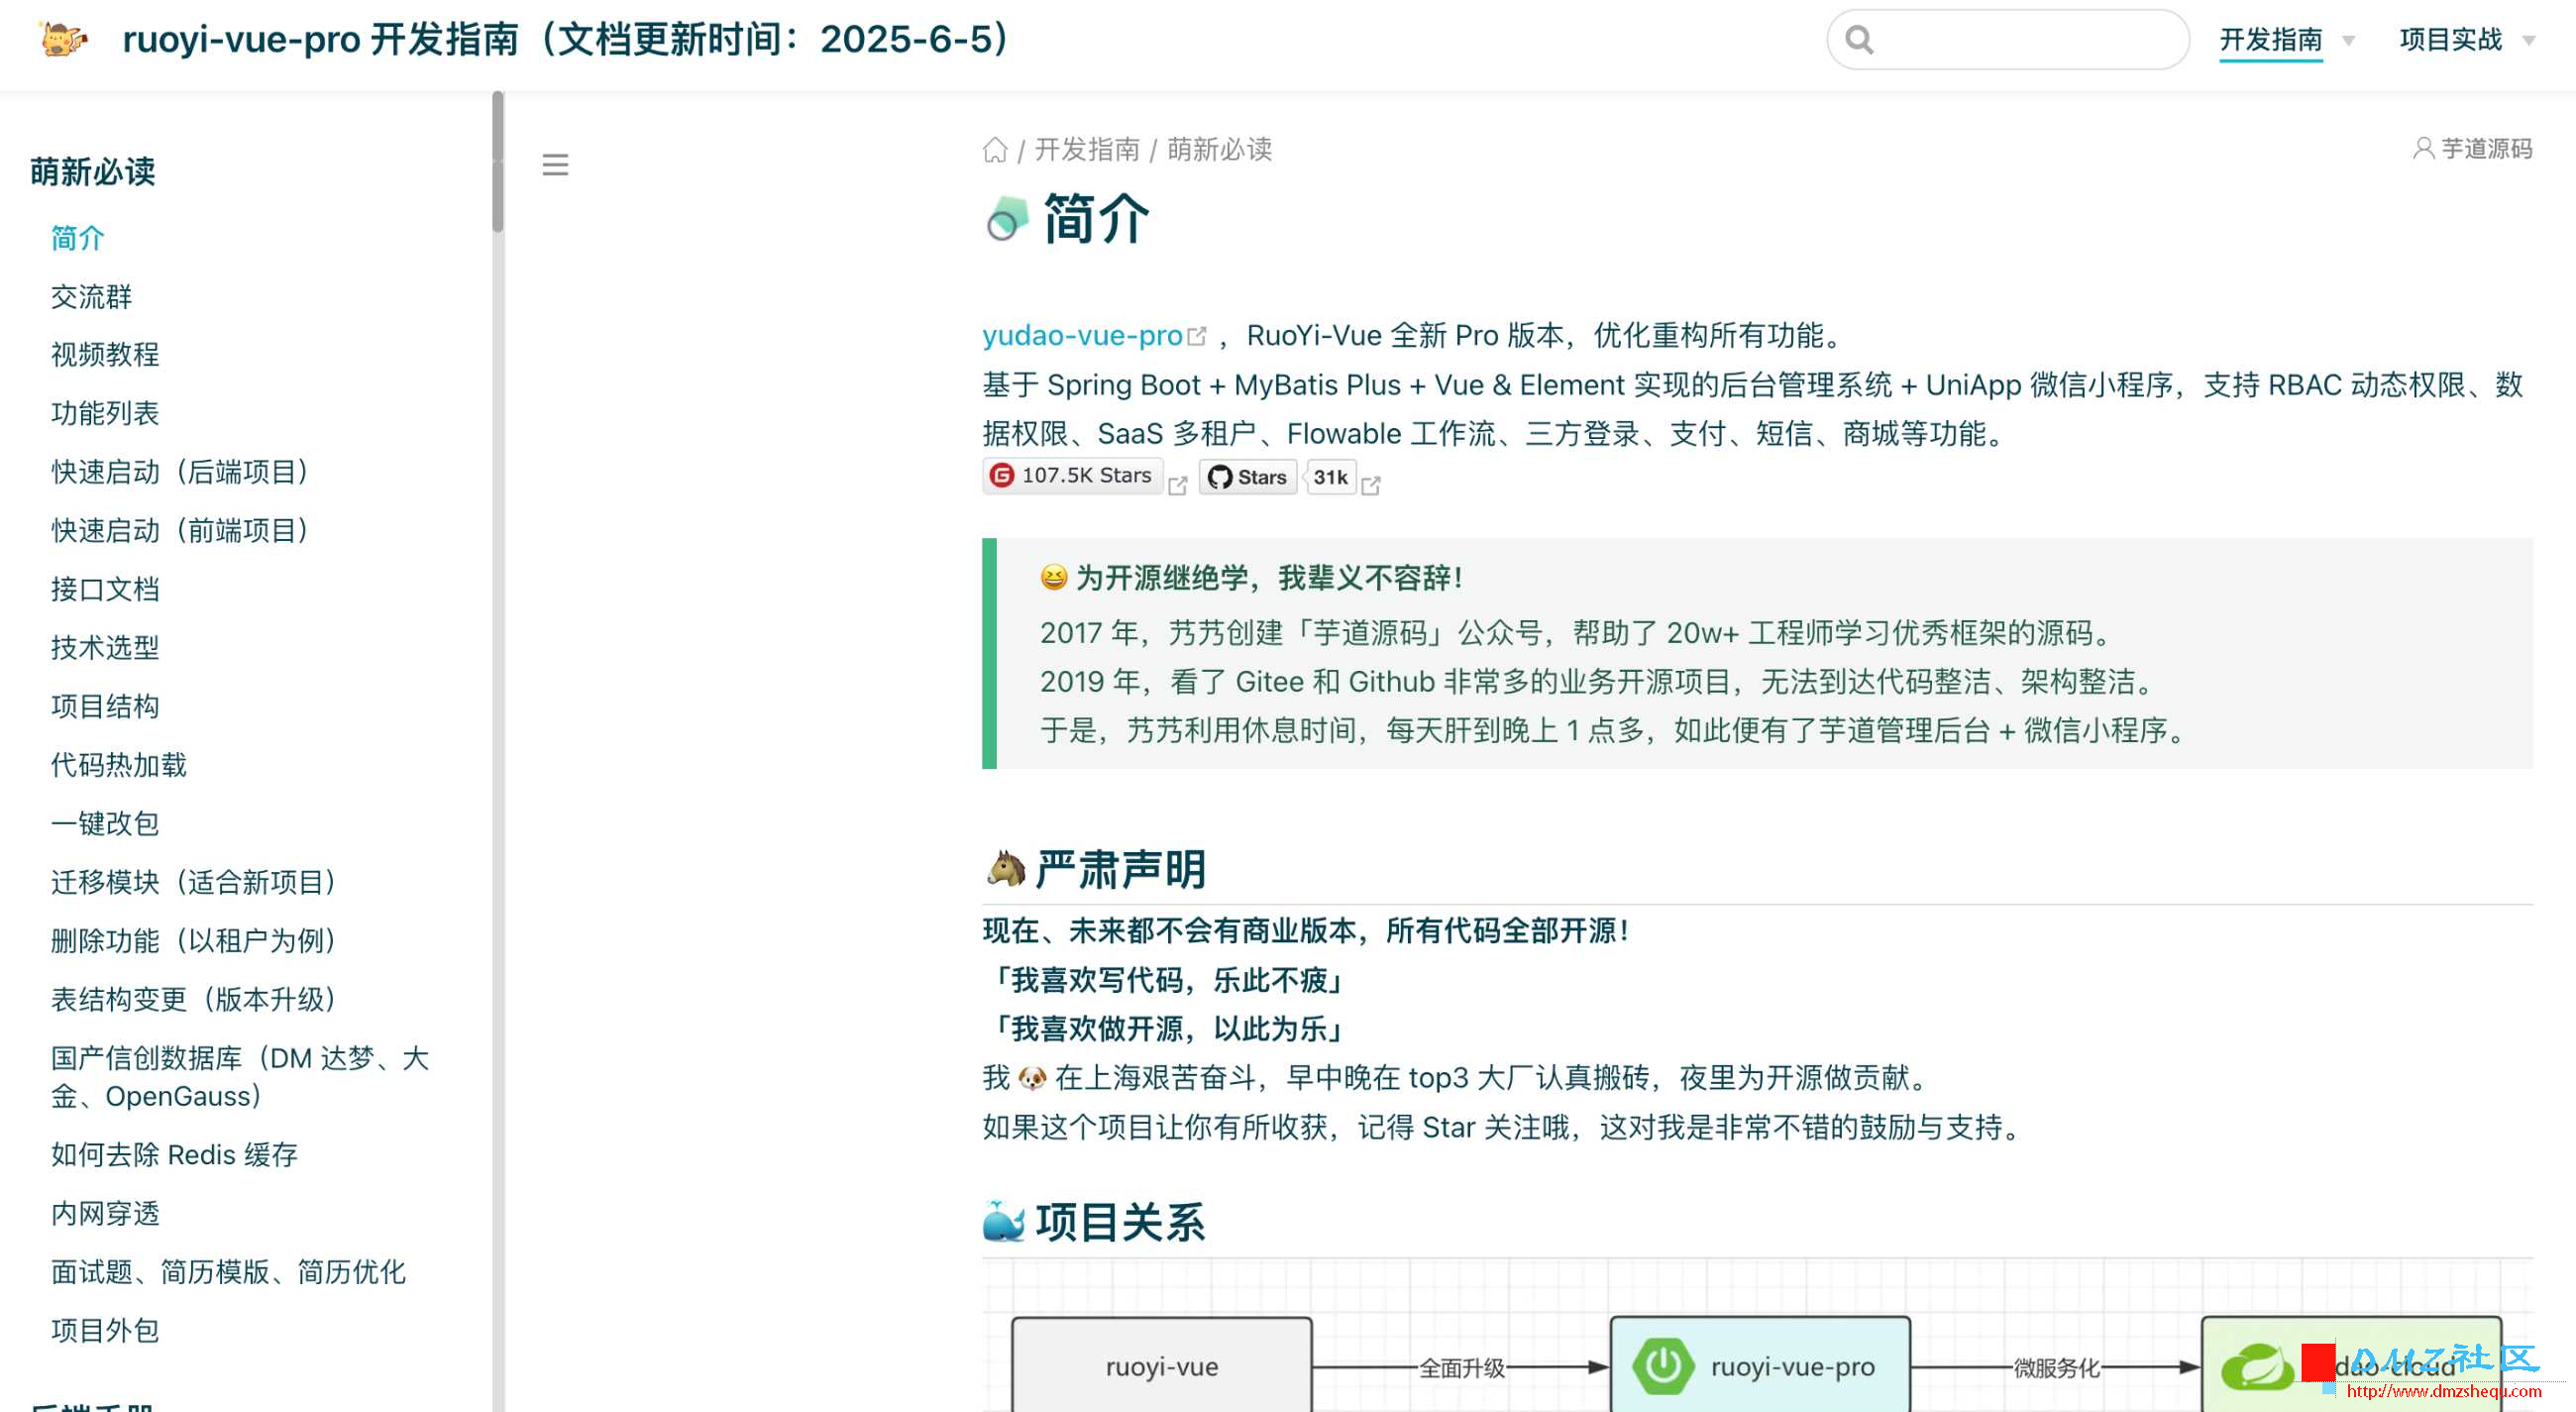The height and width of the screenshot is (1412, 2576).
Task: Toggle the sidebar hamburger menu icon
Action: pos(555,165)
